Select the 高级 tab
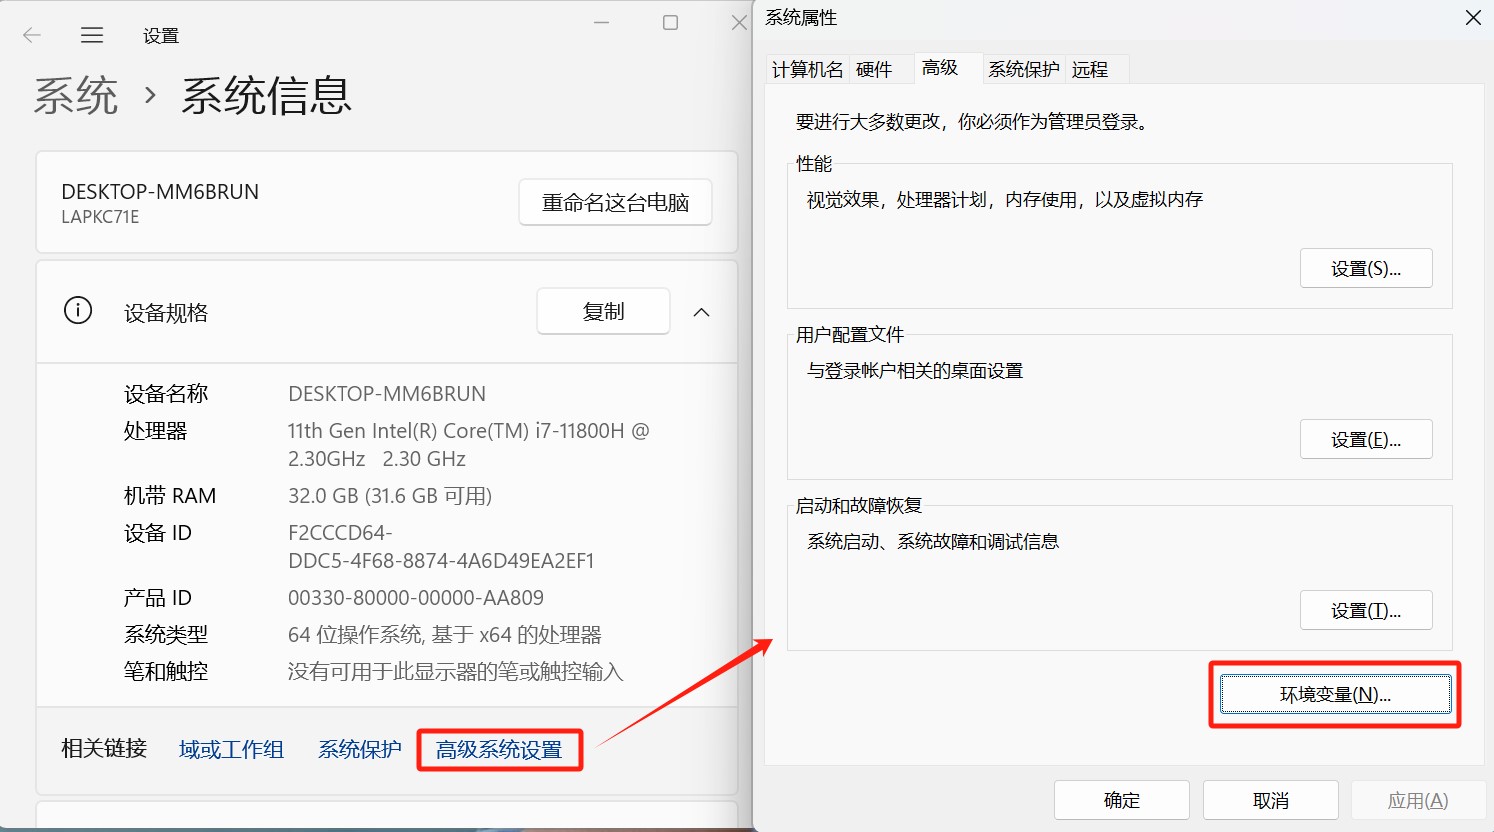The width and height of the screenshot is (1494, 832). pyautogui.click(x=940, y=68)
